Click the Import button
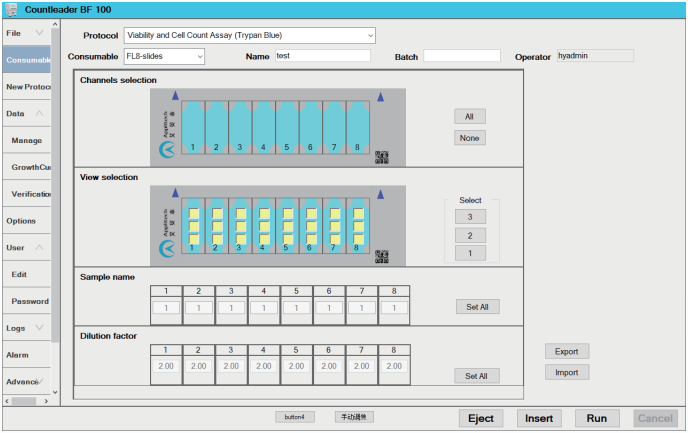 (x=567, y=372)
